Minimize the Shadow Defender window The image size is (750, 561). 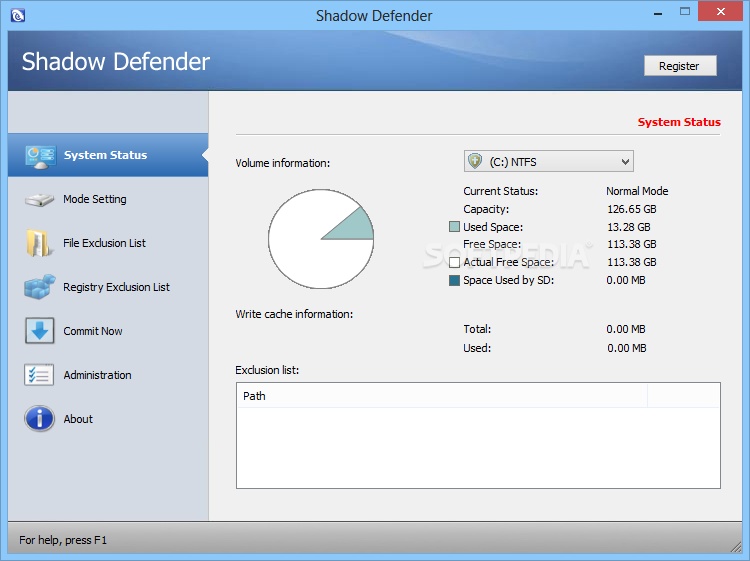coord(658,13)
